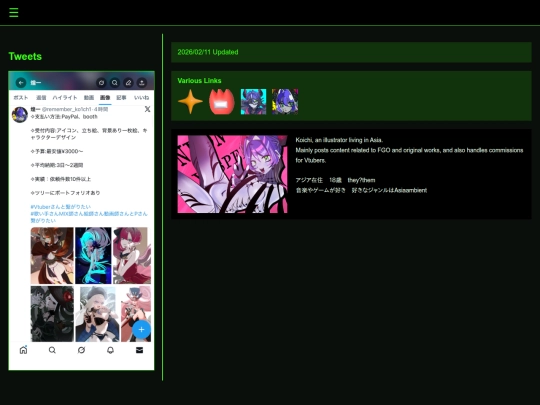Open the red tulip-shaped link icon
This screenshot has height=405, width=540.
221,102
